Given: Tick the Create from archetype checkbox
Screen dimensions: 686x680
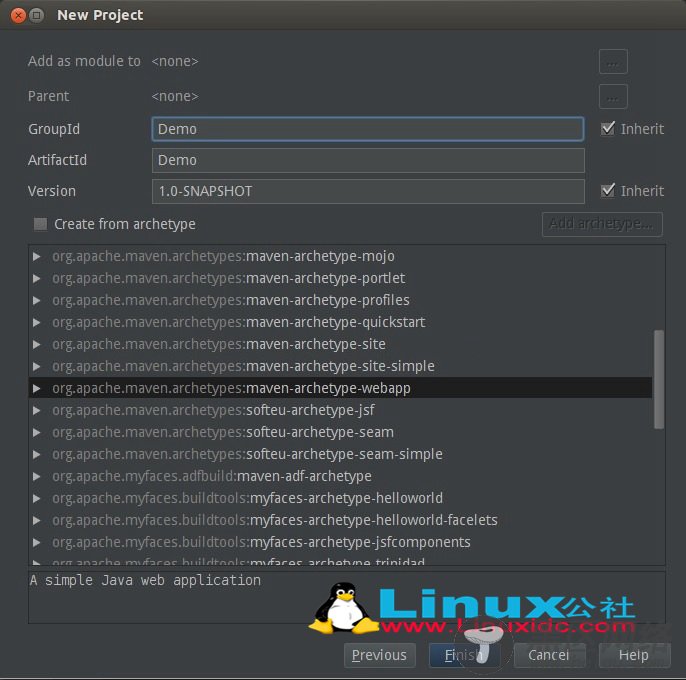Looking at the screenshot, I should (x=40, y=224).
